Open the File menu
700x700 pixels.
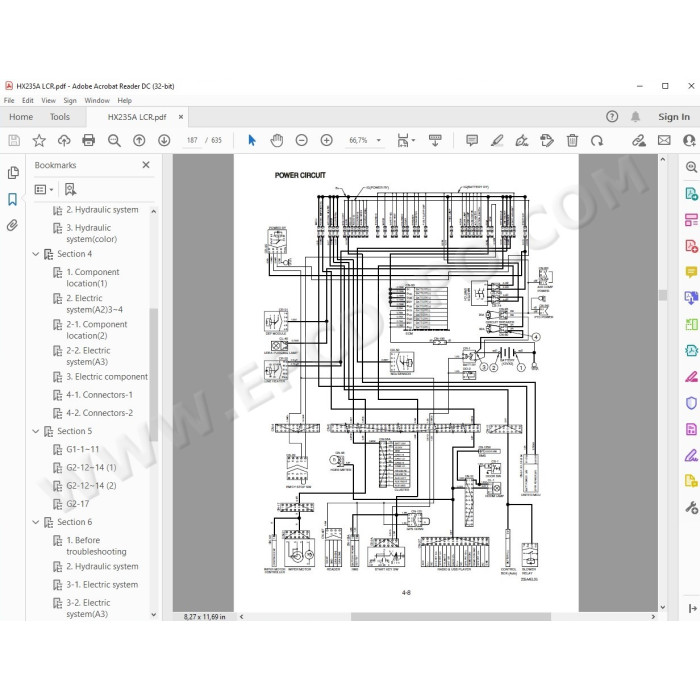pos(9,100)
